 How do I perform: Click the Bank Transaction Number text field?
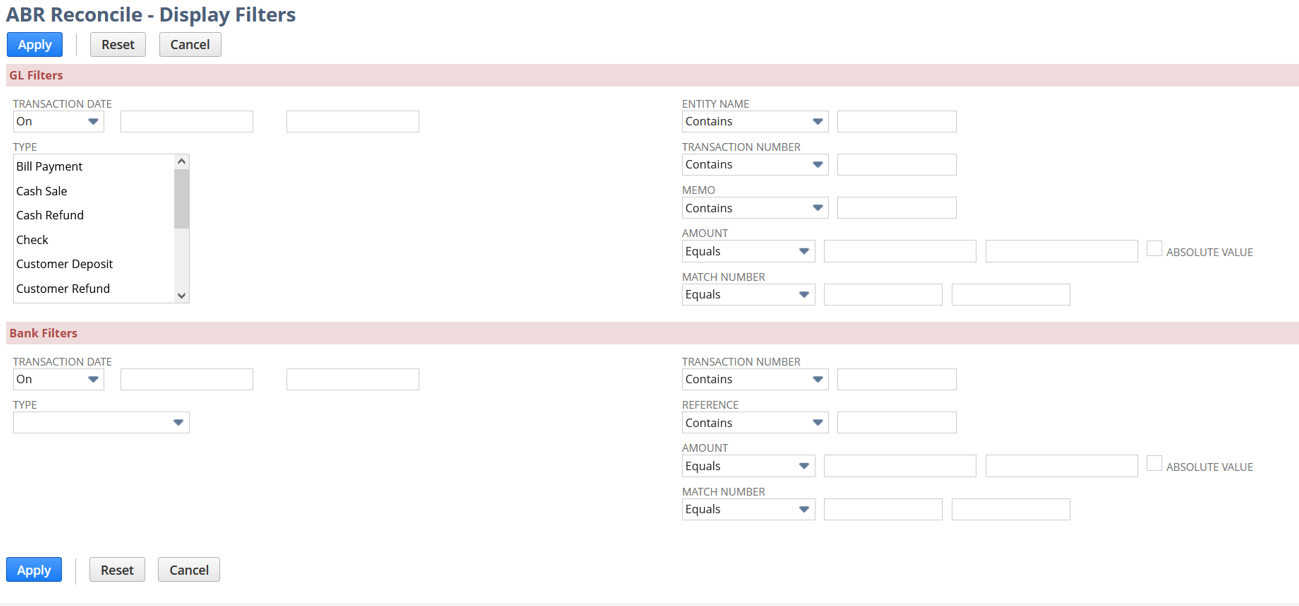click(x=896, y=380)
